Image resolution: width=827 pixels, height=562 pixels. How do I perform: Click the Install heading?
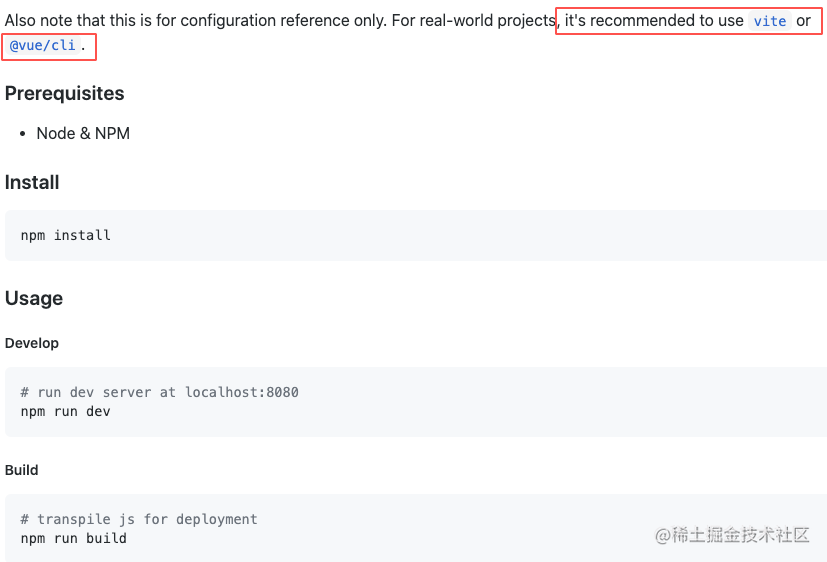click(x=32, y=182)
